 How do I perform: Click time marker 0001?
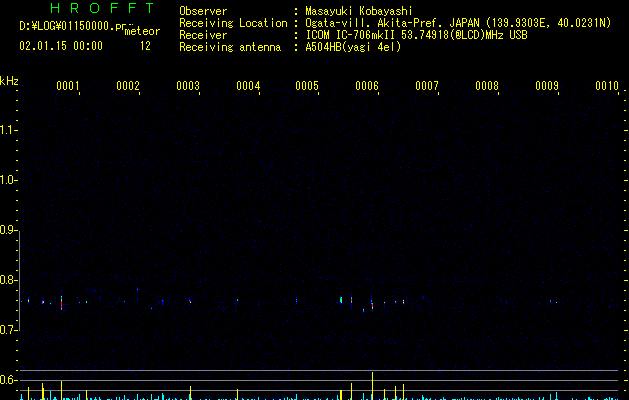pos(68,86)
